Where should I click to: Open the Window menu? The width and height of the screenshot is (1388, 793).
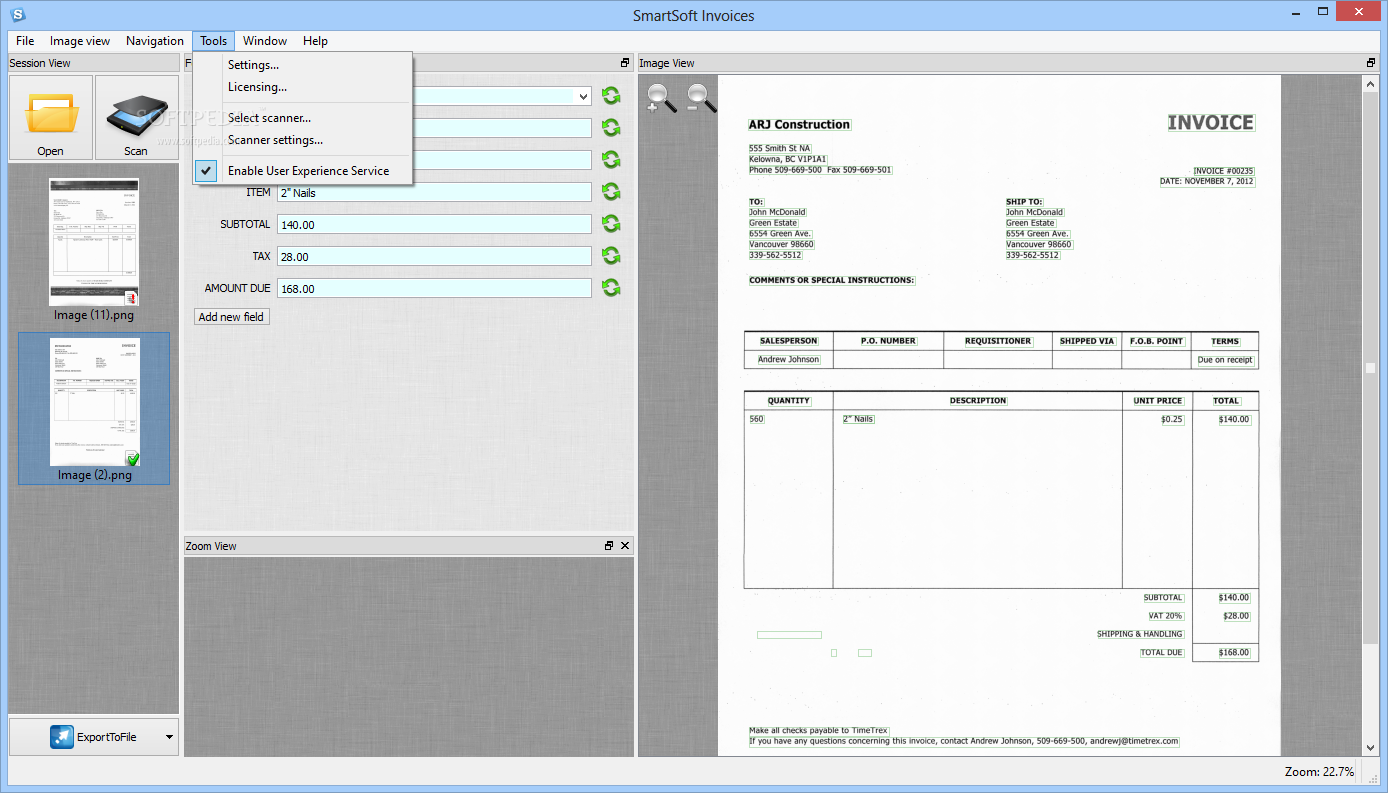265,41
